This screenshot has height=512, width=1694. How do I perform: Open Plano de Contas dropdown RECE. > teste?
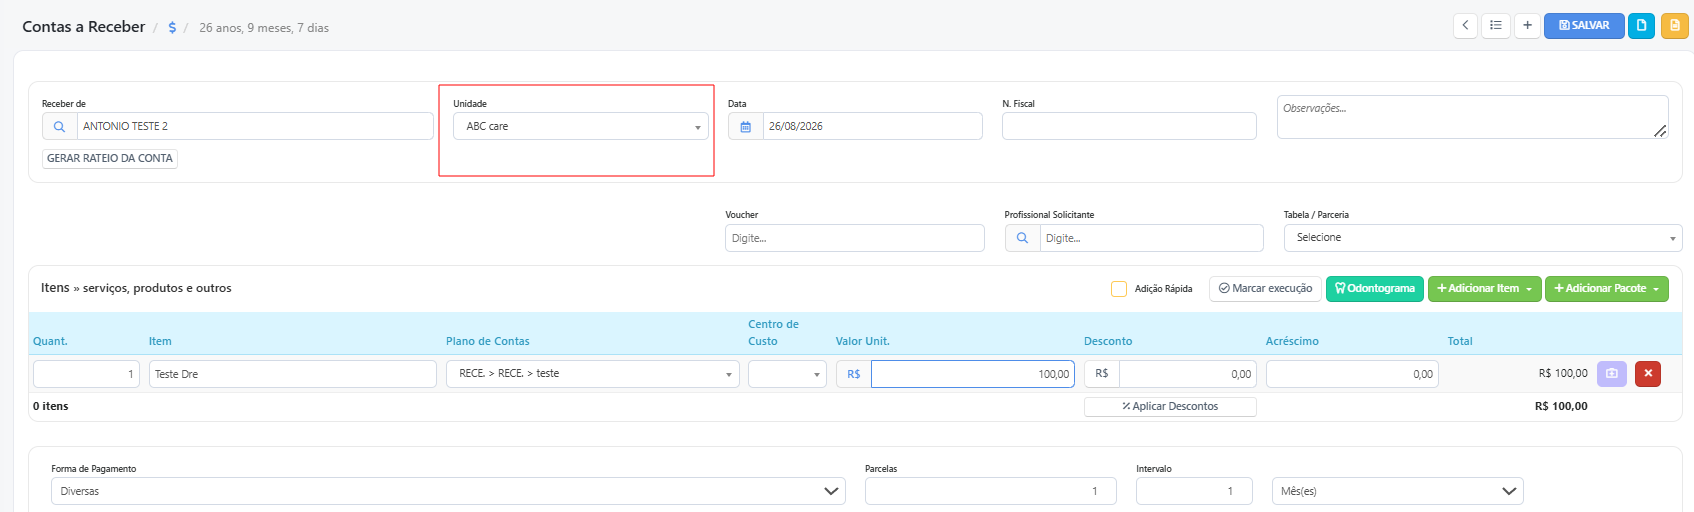592,374
